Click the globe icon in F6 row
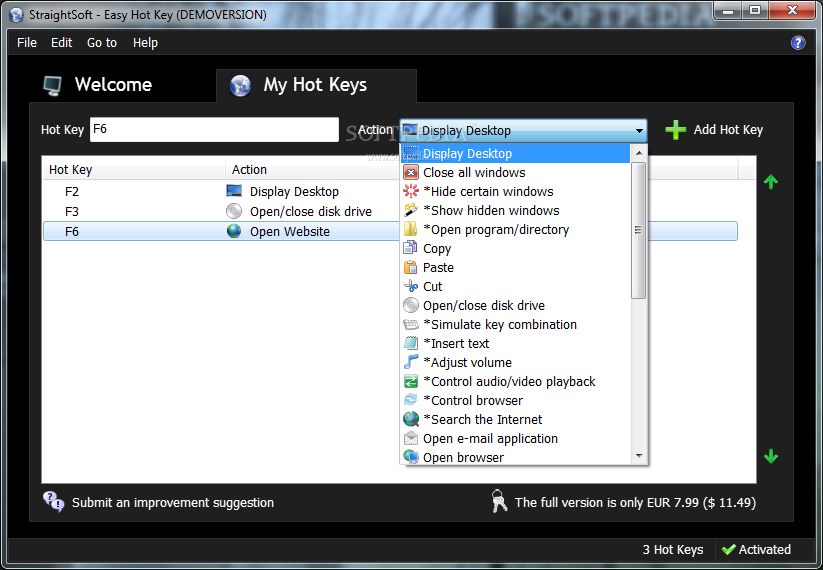 tap(234, 231)
